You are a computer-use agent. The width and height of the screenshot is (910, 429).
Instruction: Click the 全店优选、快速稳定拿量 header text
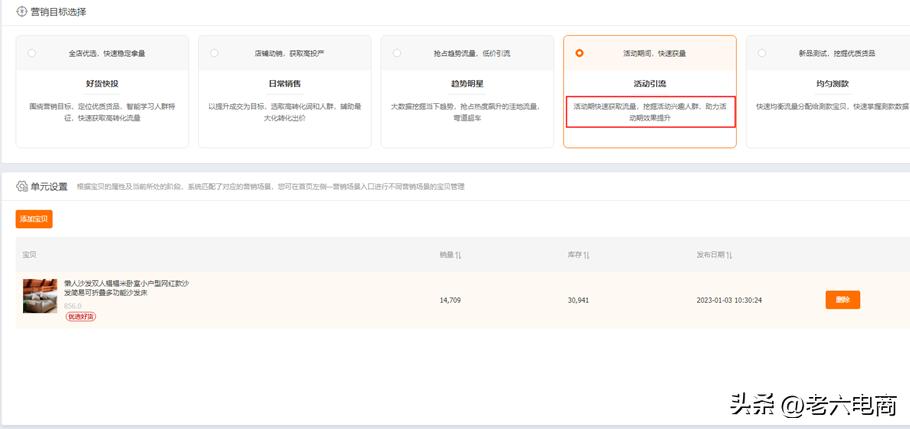point(107,53)
